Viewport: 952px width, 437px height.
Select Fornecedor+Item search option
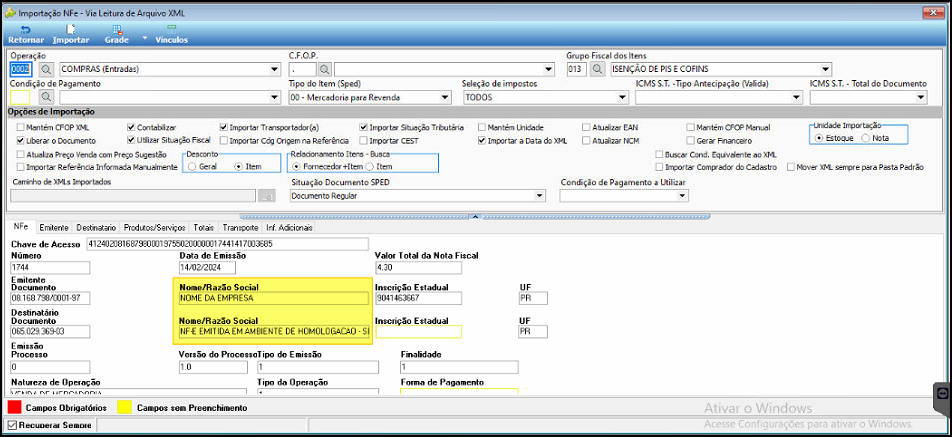[x=296, y=166]
